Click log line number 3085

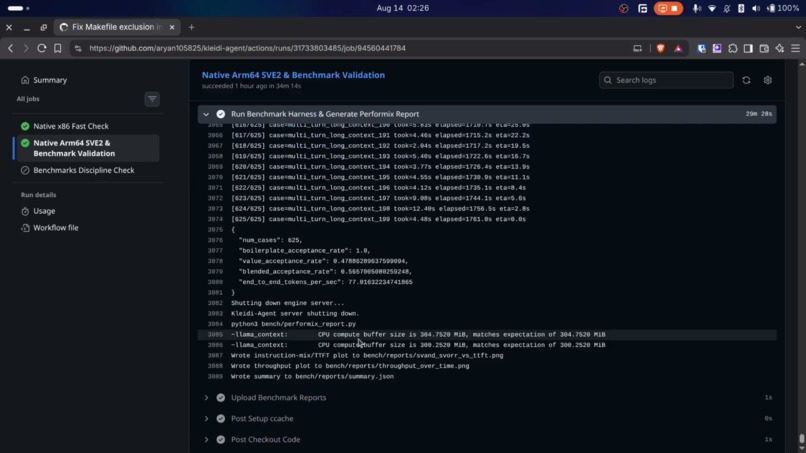215,334
